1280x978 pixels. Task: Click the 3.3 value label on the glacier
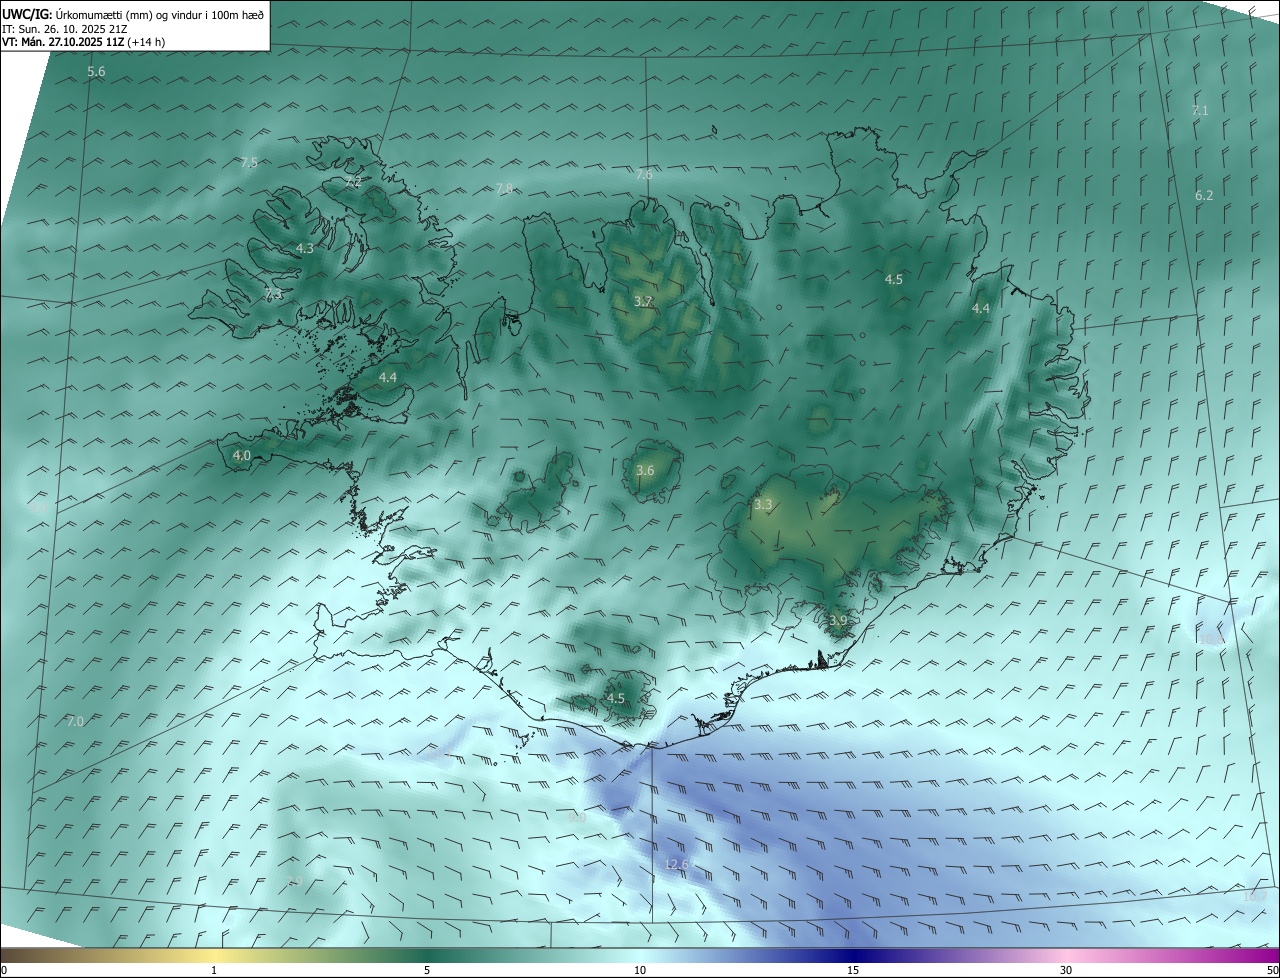tap(763, 505)
